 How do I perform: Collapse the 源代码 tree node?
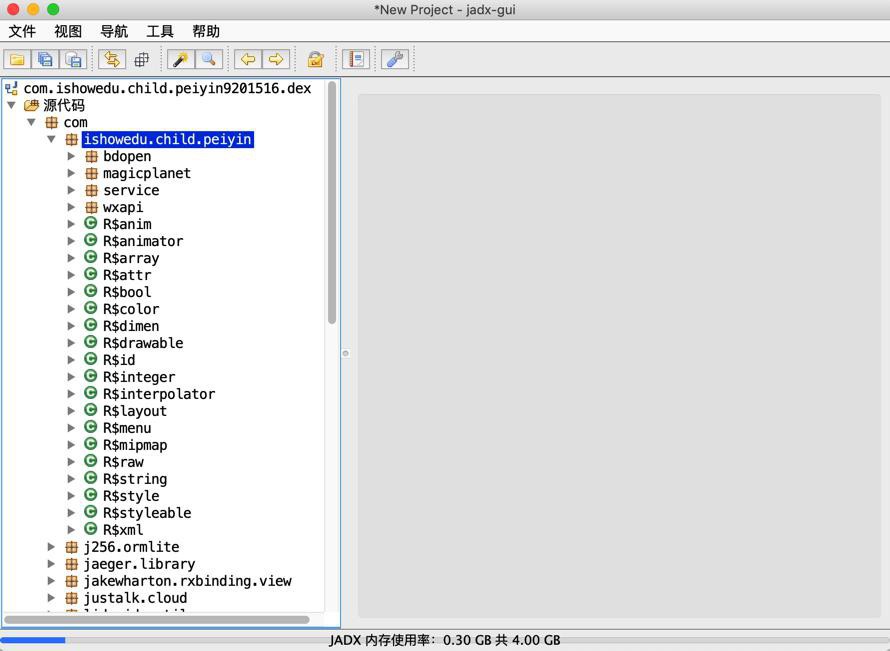[x=11, y=105]
